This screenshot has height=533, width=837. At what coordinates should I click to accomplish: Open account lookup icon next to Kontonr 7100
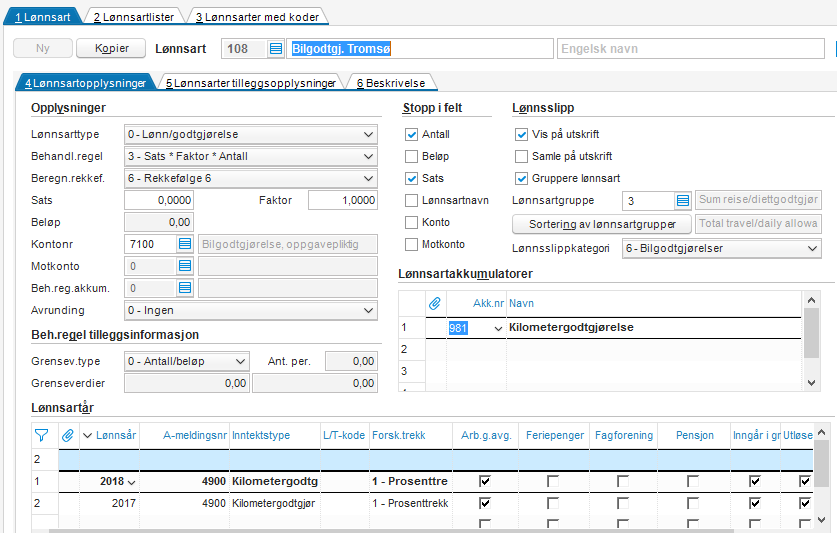185,243
